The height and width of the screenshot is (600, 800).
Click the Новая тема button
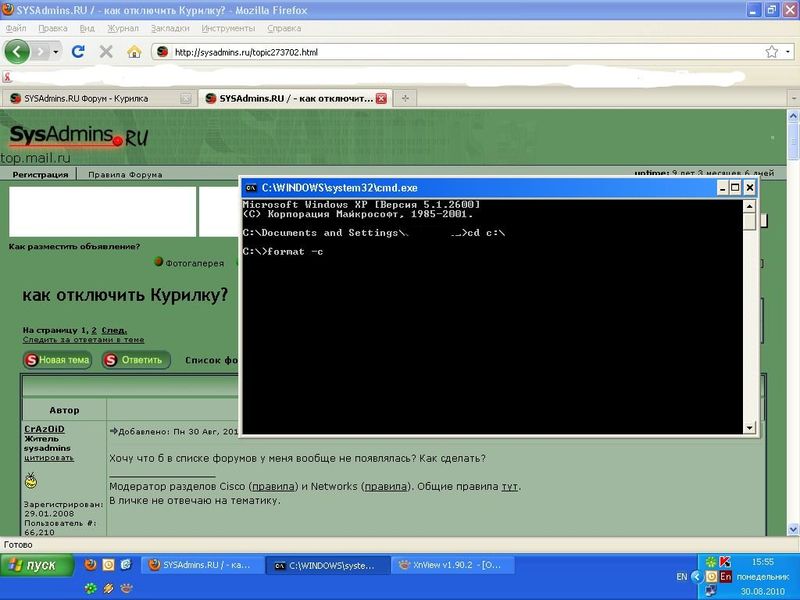(x=57, y=360)
